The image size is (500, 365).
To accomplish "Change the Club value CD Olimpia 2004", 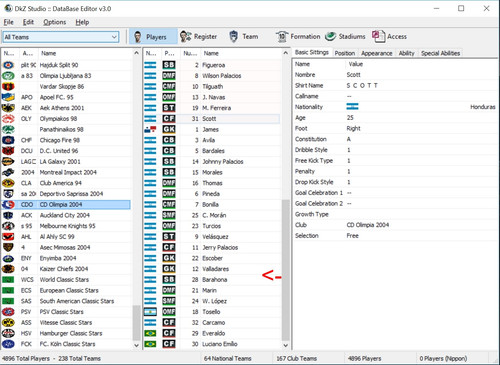I will click(x=368, y=225).
